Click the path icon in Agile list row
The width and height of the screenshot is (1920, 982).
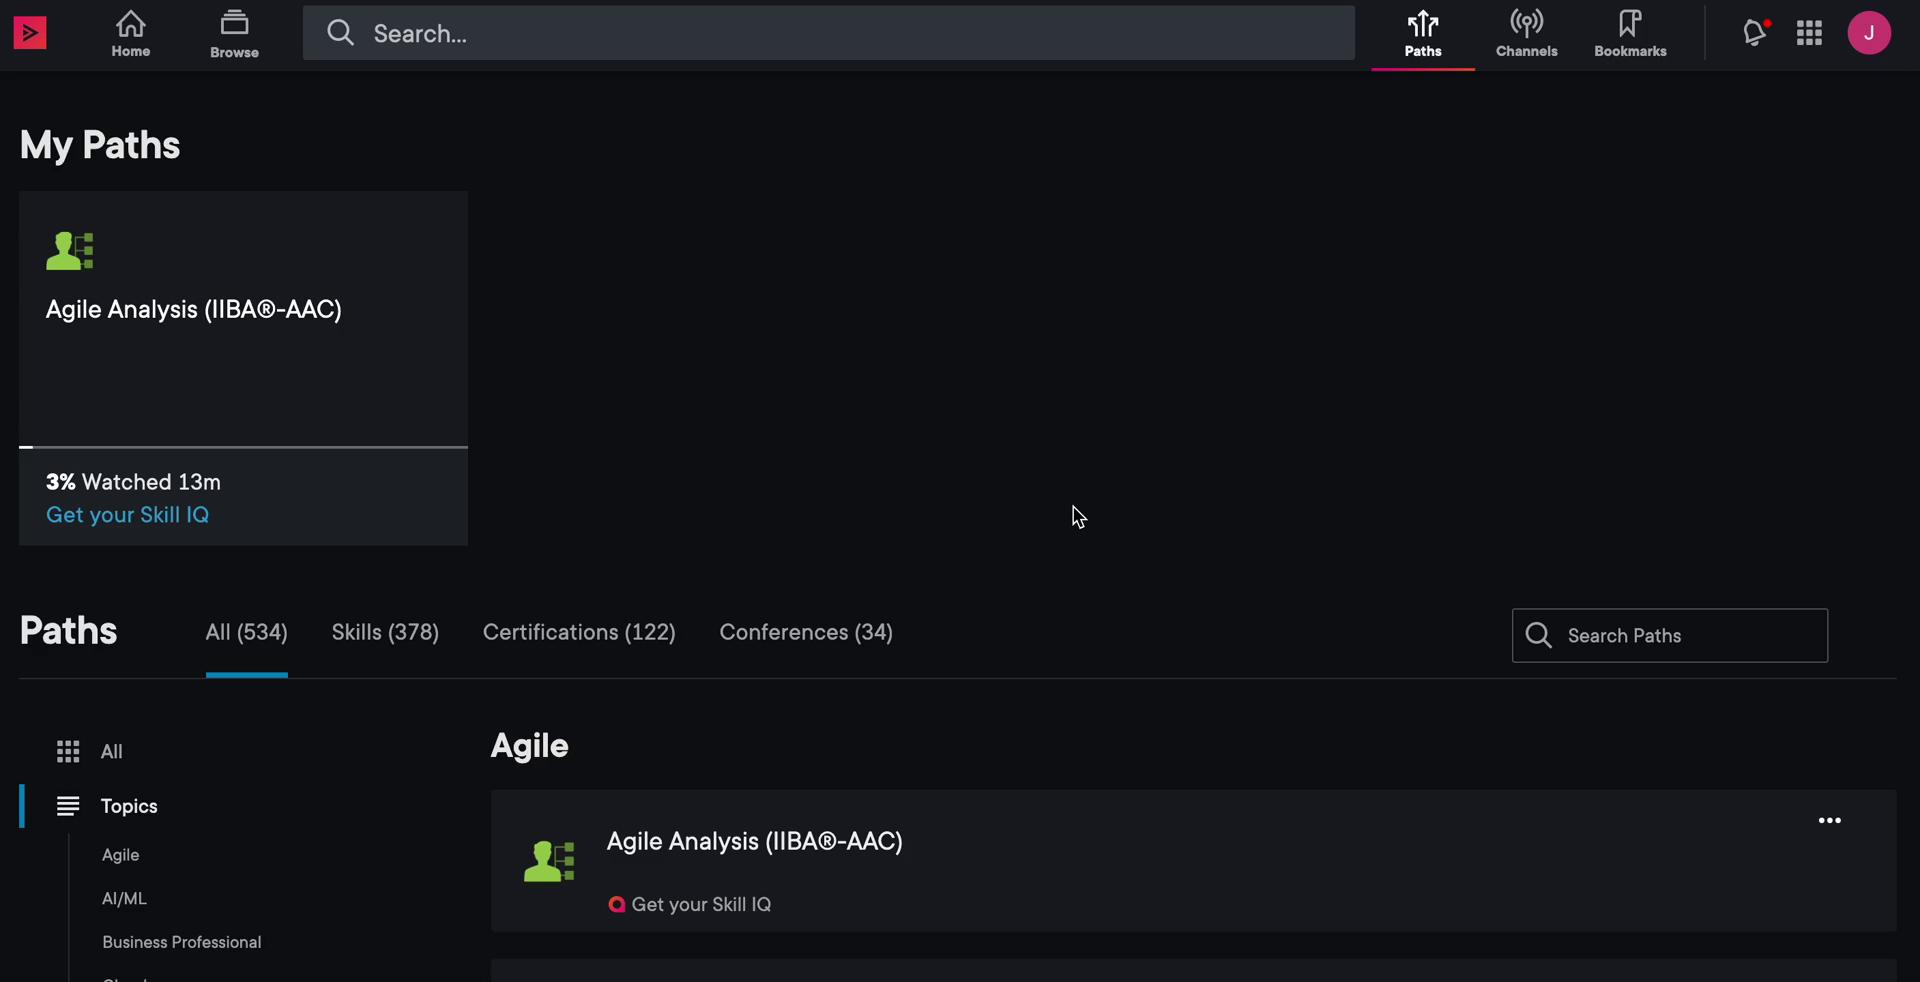[549, 861]
